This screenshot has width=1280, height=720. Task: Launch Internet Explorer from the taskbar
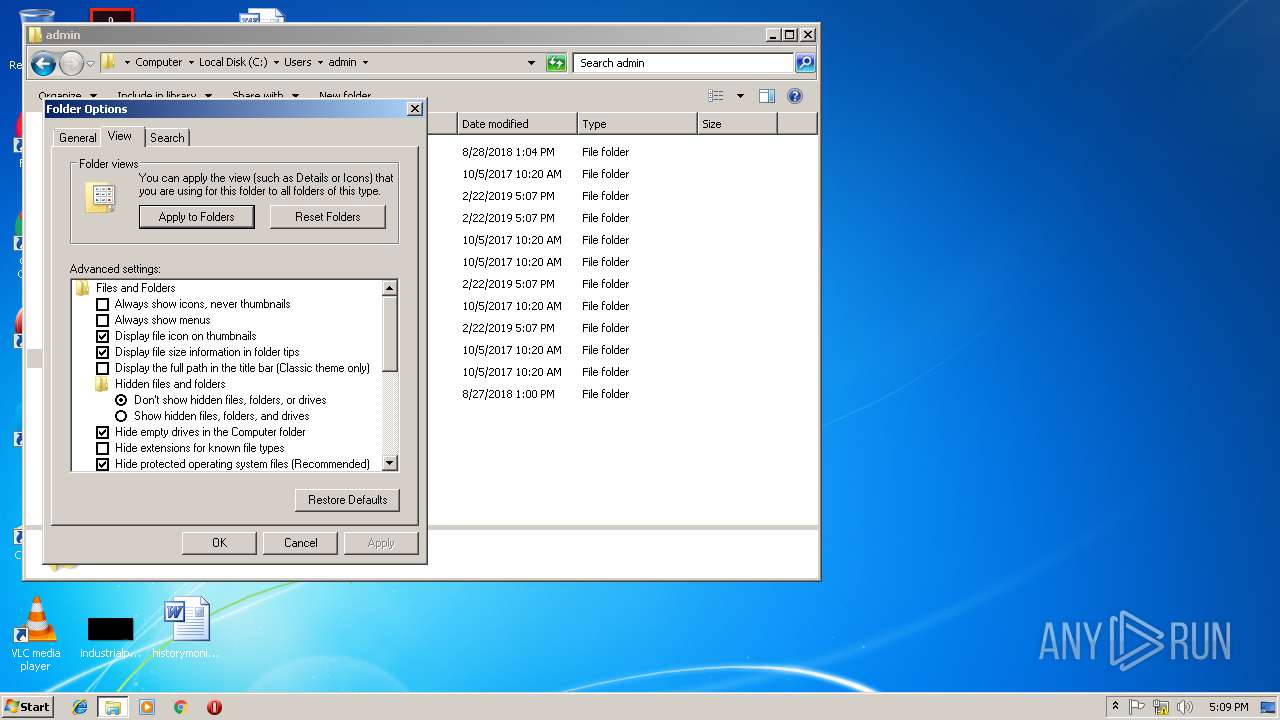click(x=80, y=707)
